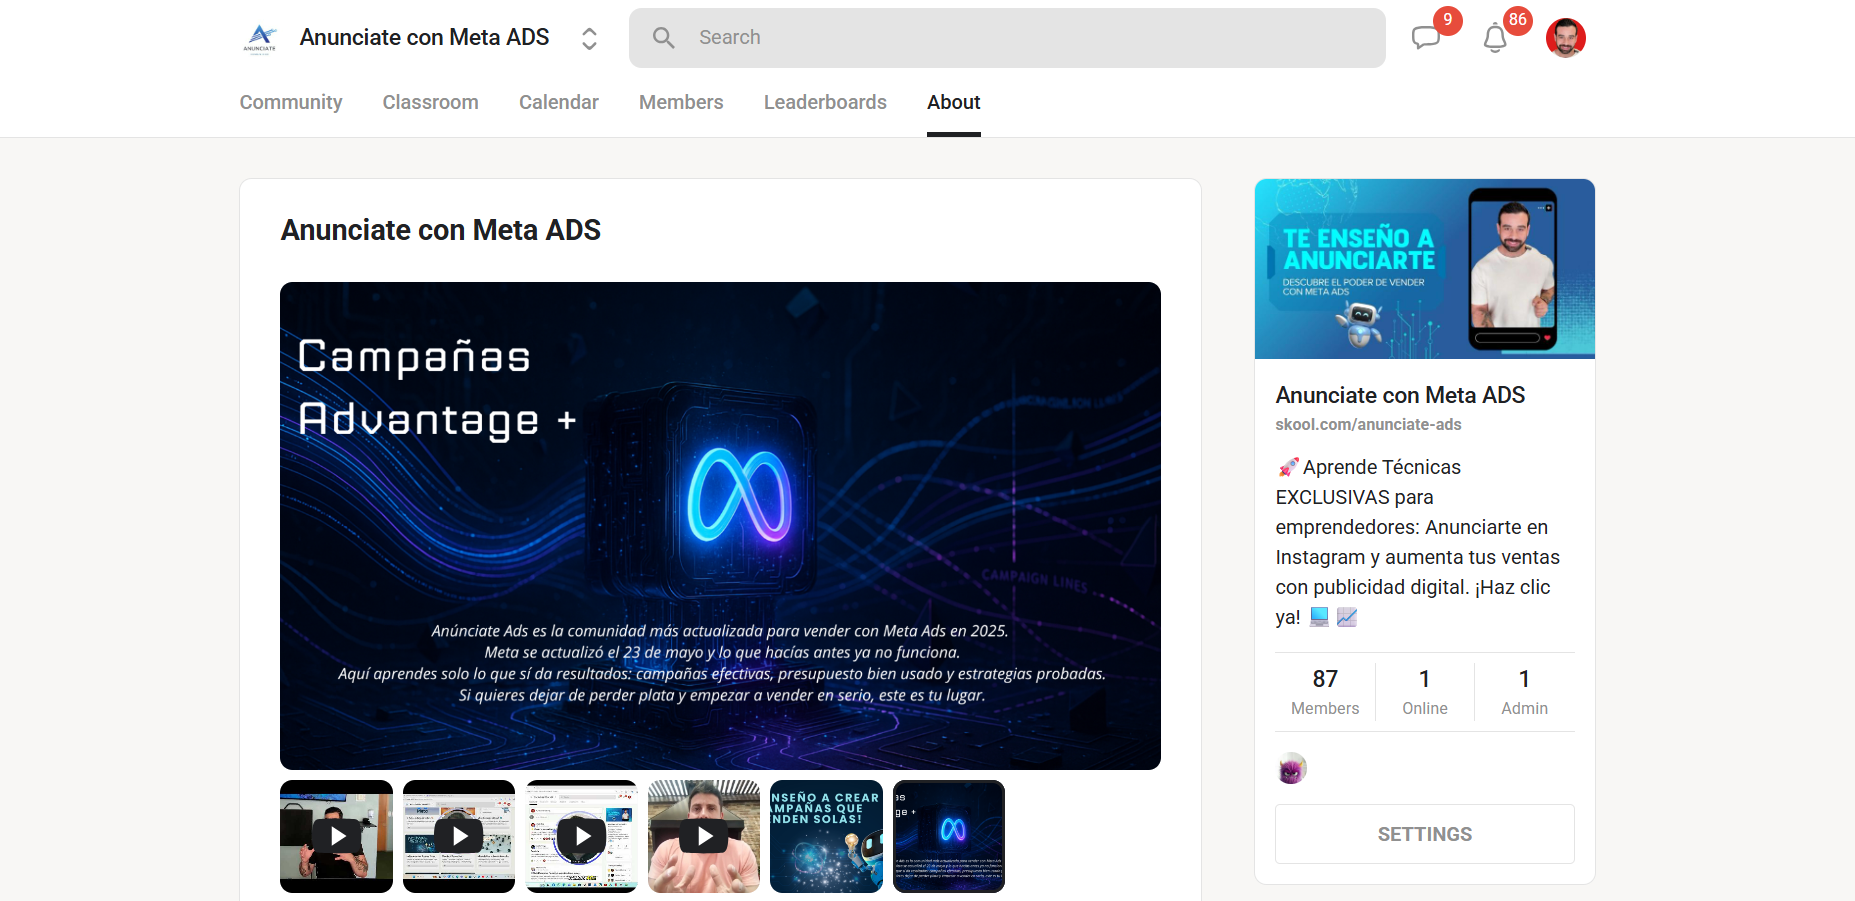Click the 'Anunciate con Meta ADS' header group name
This screenshot has width=1855, height=901.
[424, 37]
